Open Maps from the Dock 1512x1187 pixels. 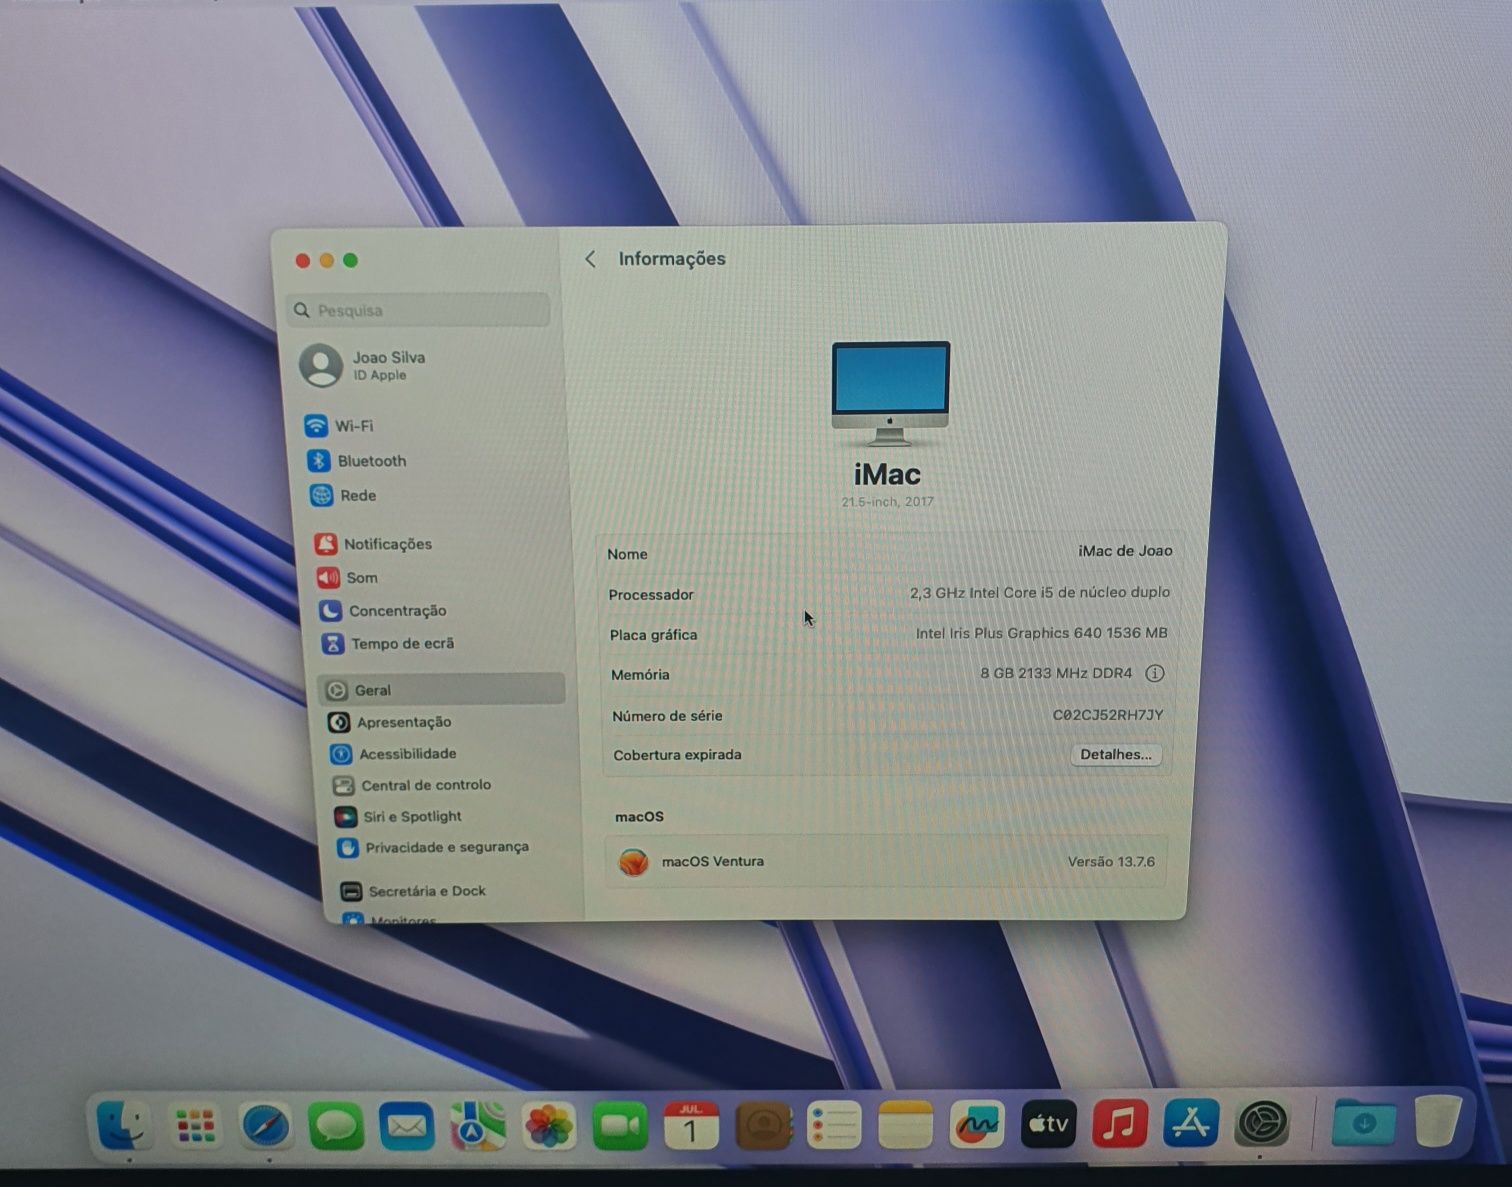pos(477,1126)
